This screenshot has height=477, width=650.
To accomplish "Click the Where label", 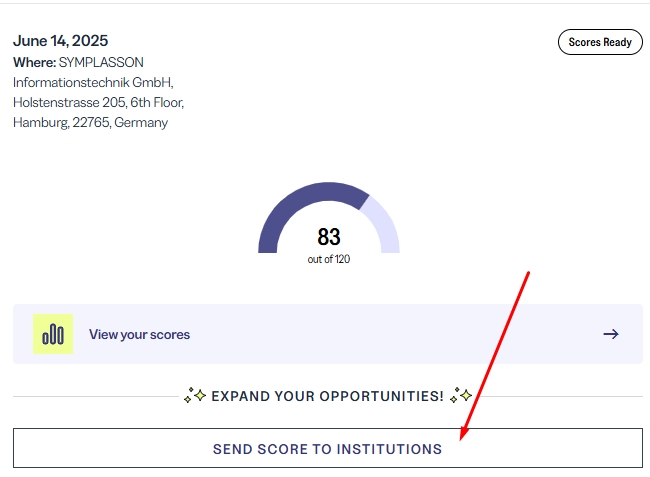I will (x=34, y=63).
